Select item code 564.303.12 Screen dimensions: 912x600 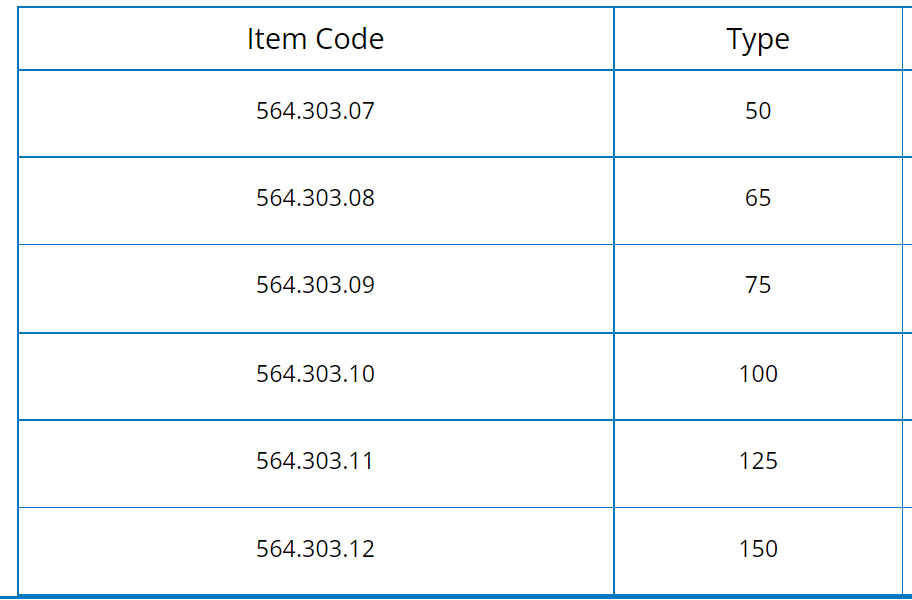point(315,549)
